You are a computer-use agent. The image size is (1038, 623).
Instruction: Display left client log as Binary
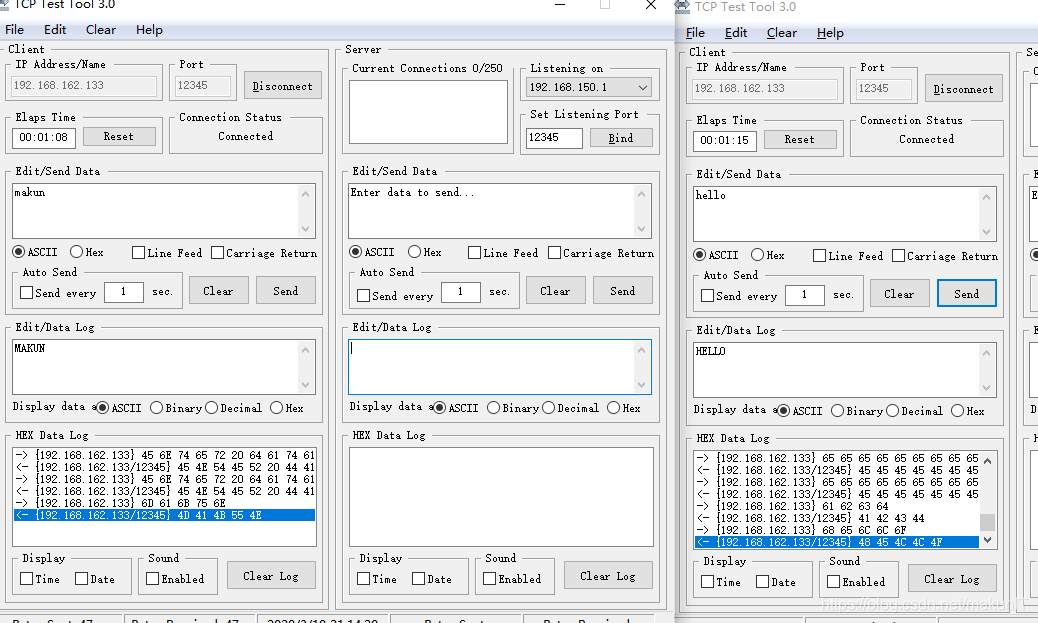[175, 408]
